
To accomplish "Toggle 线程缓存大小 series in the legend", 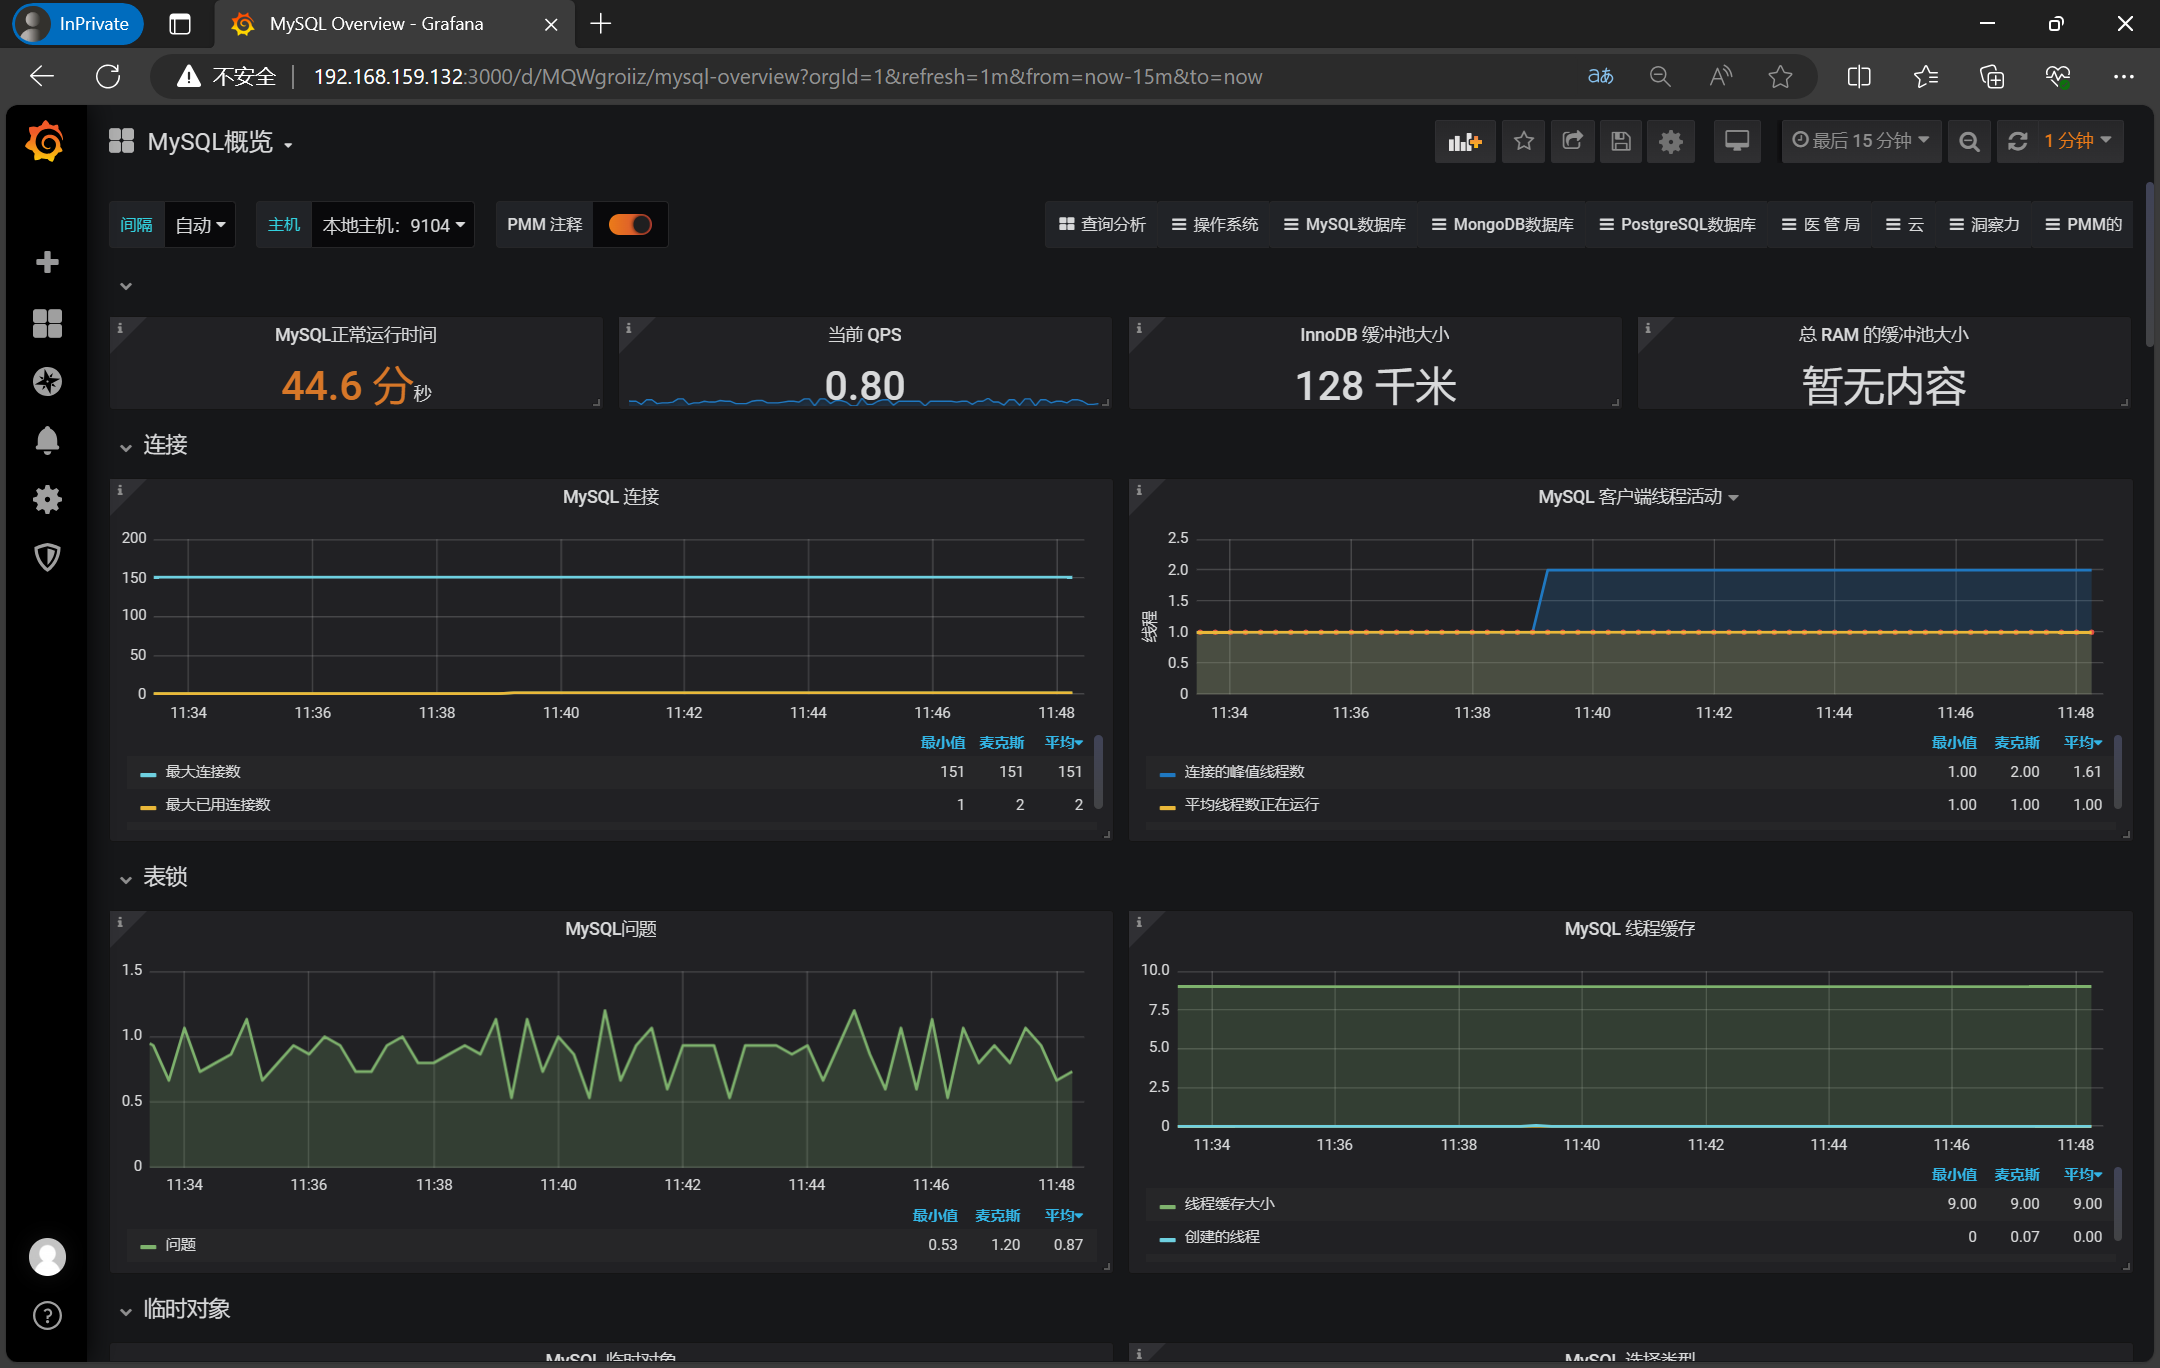I will pyautogui.click(x=1229, y=1204).
